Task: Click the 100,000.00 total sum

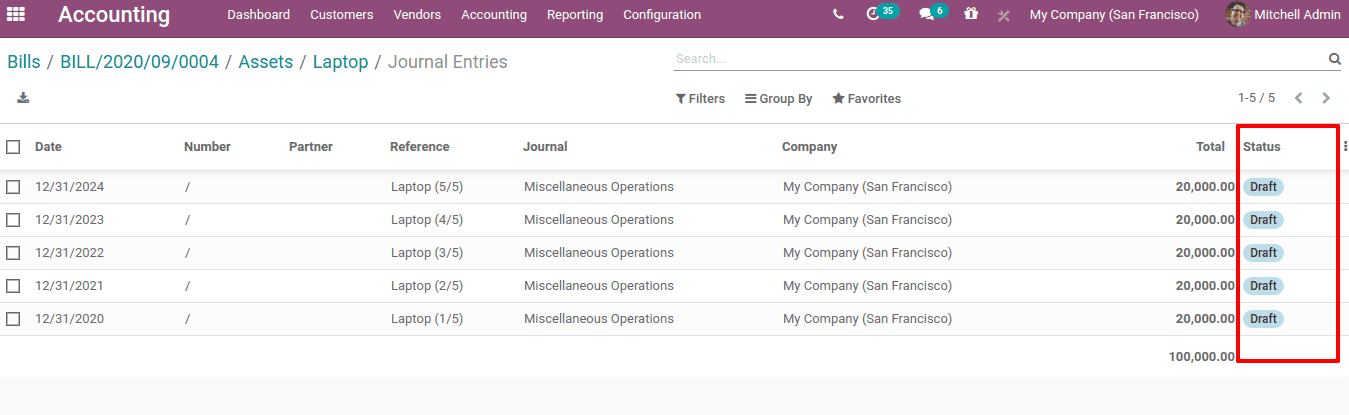Action: [1201, 357]
